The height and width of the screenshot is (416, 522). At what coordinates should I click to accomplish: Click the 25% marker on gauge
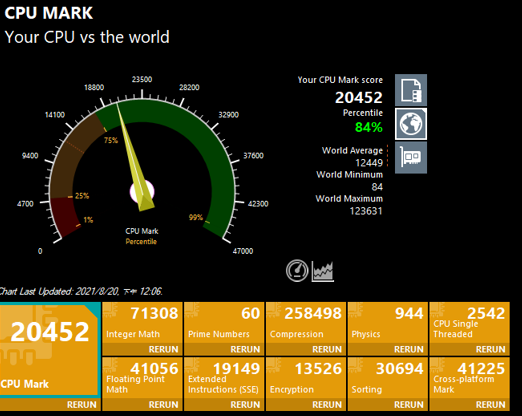(x=82, y=196)
